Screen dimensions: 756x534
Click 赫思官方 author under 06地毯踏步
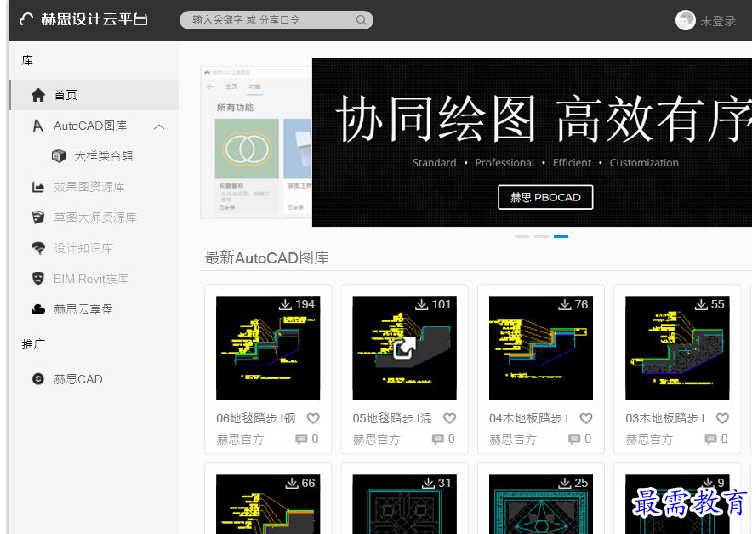point(240,439)
